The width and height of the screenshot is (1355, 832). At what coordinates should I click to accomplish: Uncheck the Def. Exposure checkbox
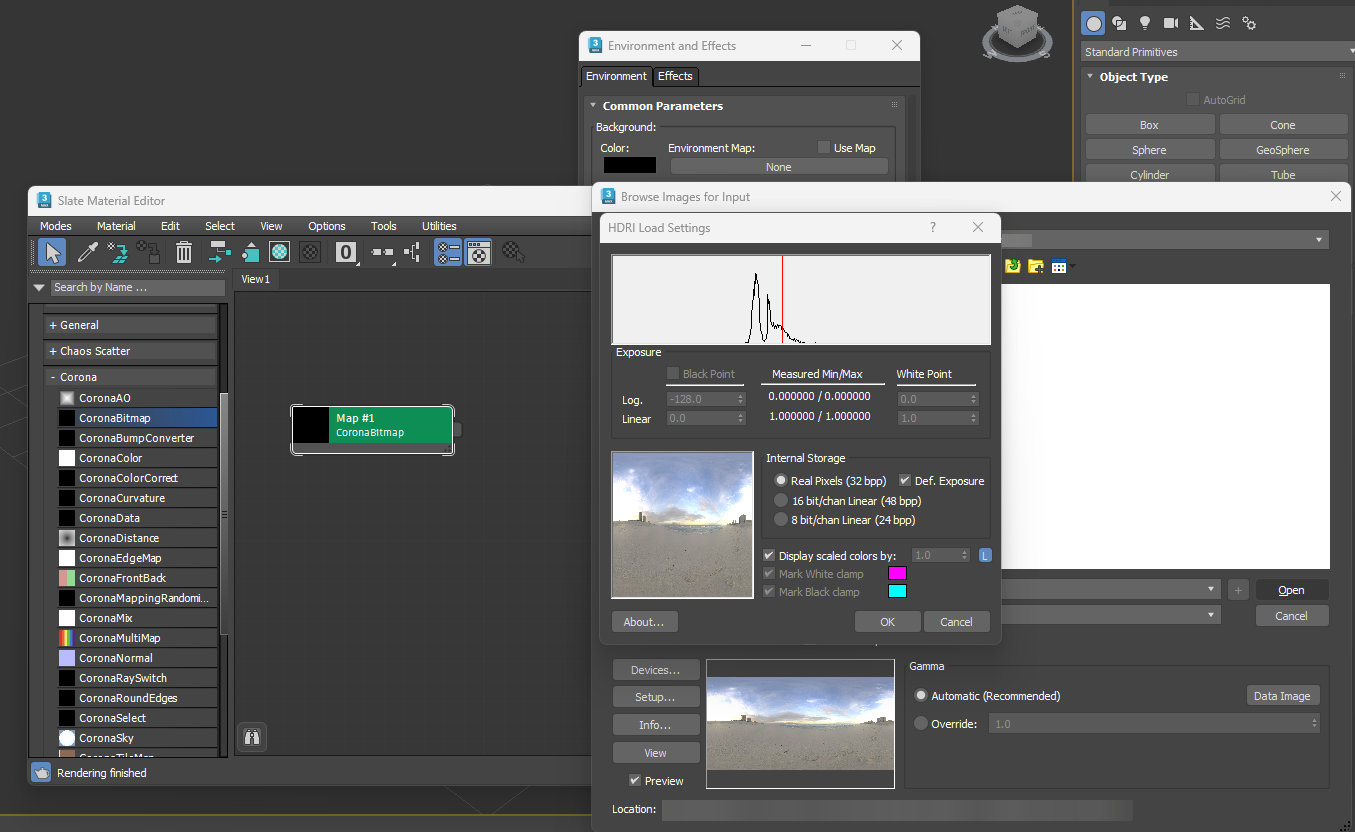click(905, 481)
